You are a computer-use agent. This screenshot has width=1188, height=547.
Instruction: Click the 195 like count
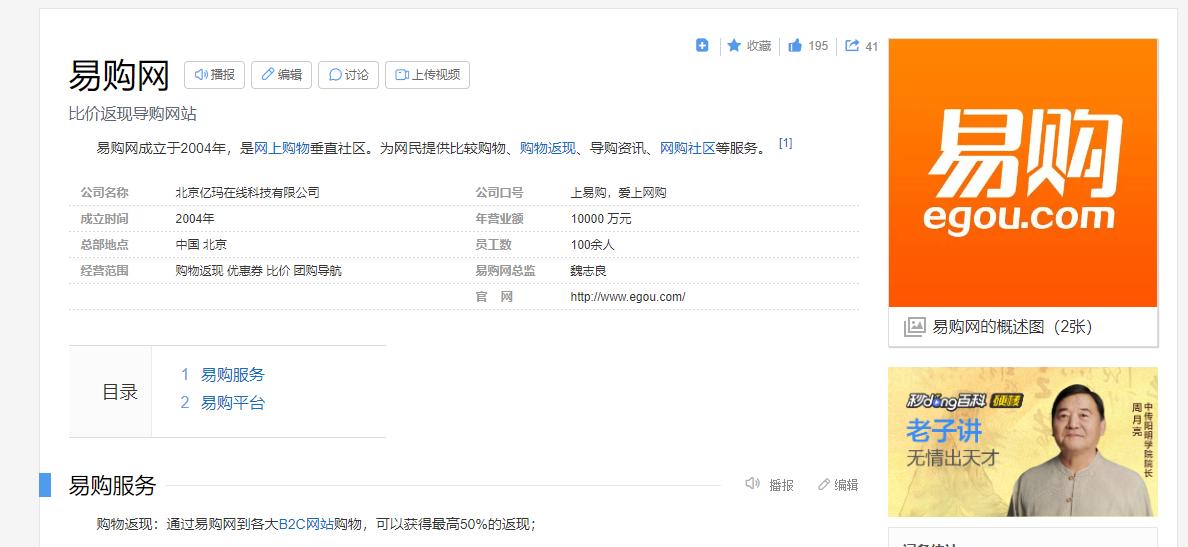pyautogui.click(x=818, y=45)
